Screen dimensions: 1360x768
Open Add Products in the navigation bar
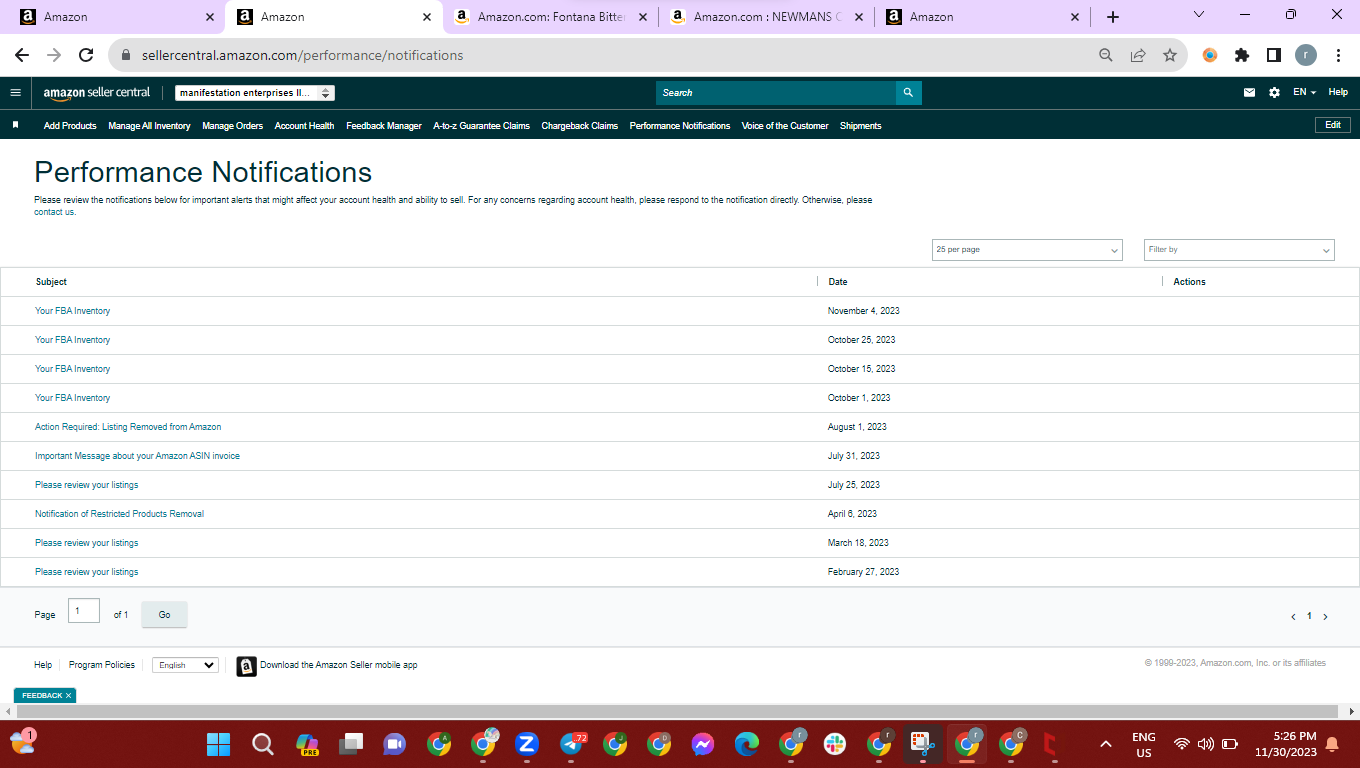(70, 126)
